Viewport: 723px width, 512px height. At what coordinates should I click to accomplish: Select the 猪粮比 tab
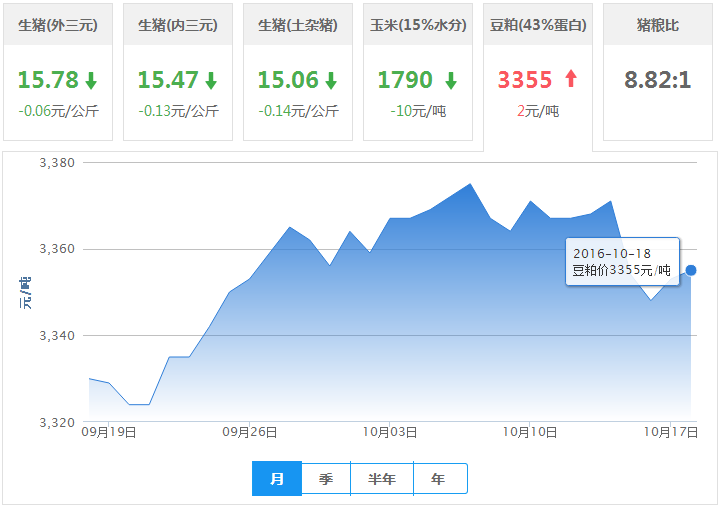point(658,72)
